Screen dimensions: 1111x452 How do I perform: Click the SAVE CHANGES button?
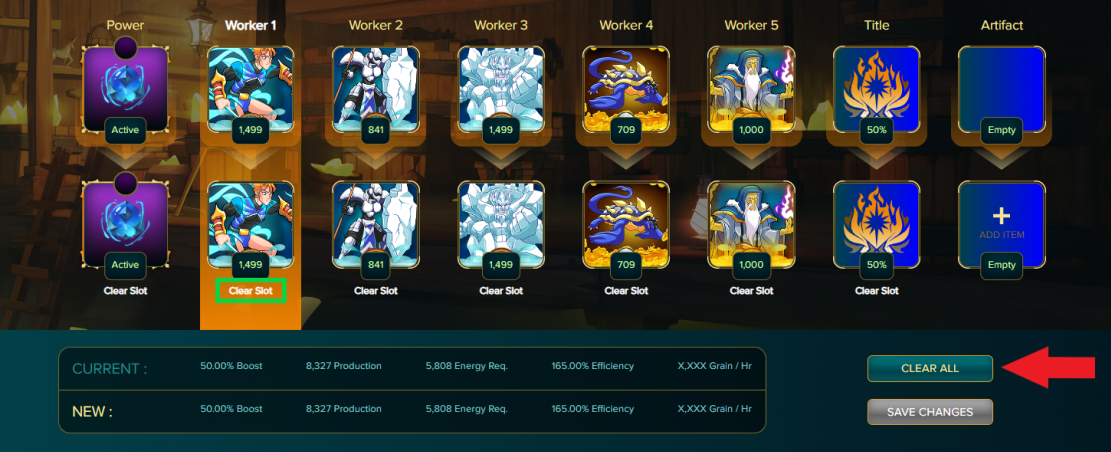[930, 412]
